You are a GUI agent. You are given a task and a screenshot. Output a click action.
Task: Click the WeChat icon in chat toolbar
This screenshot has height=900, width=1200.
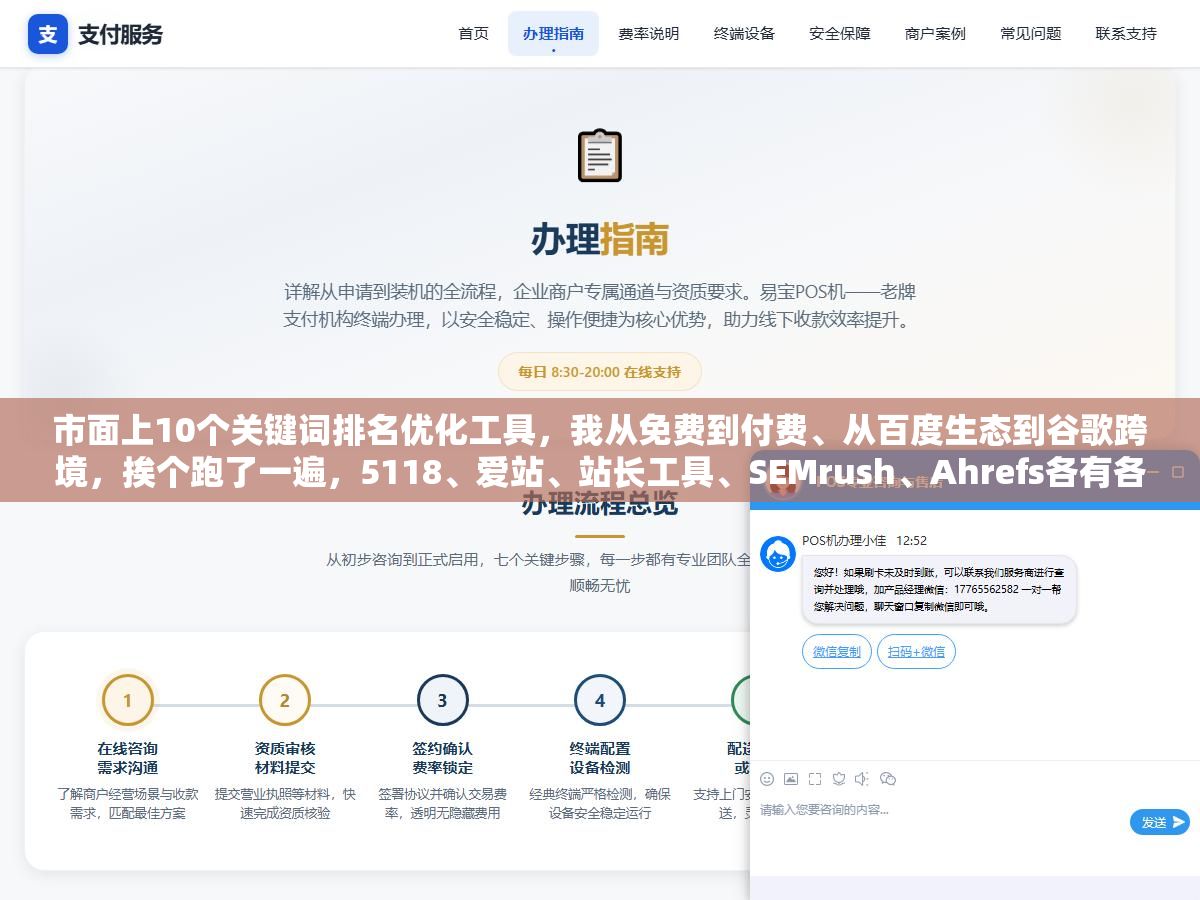pyautogui.click(x=888, y=779)
